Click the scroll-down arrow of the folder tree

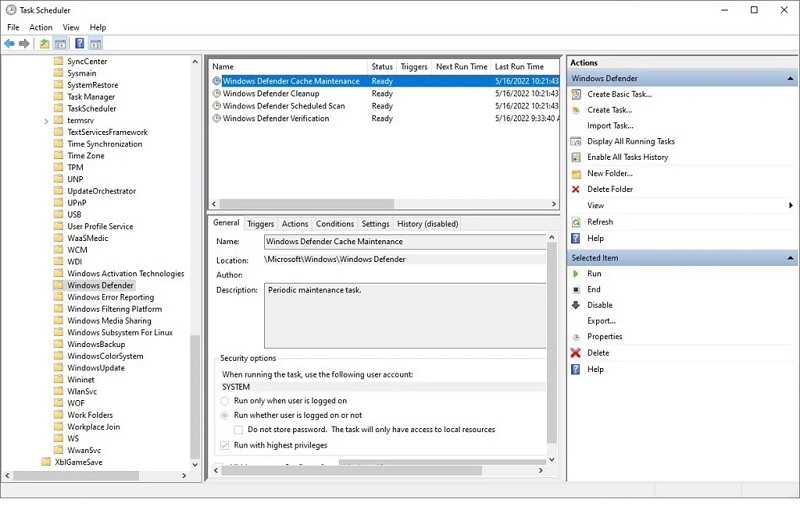tap(195, 465)
